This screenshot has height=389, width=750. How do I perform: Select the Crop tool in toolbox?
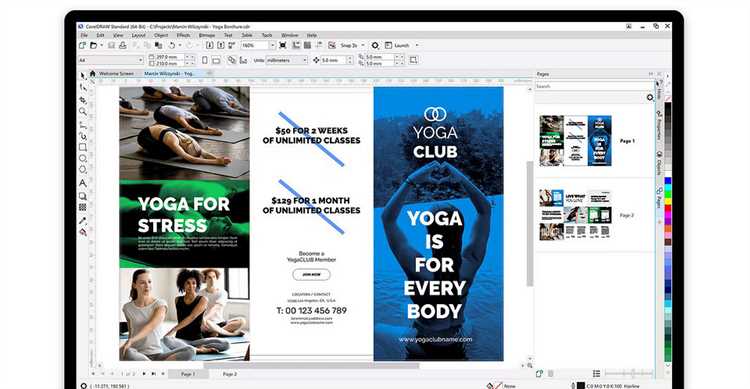(83, 100)
